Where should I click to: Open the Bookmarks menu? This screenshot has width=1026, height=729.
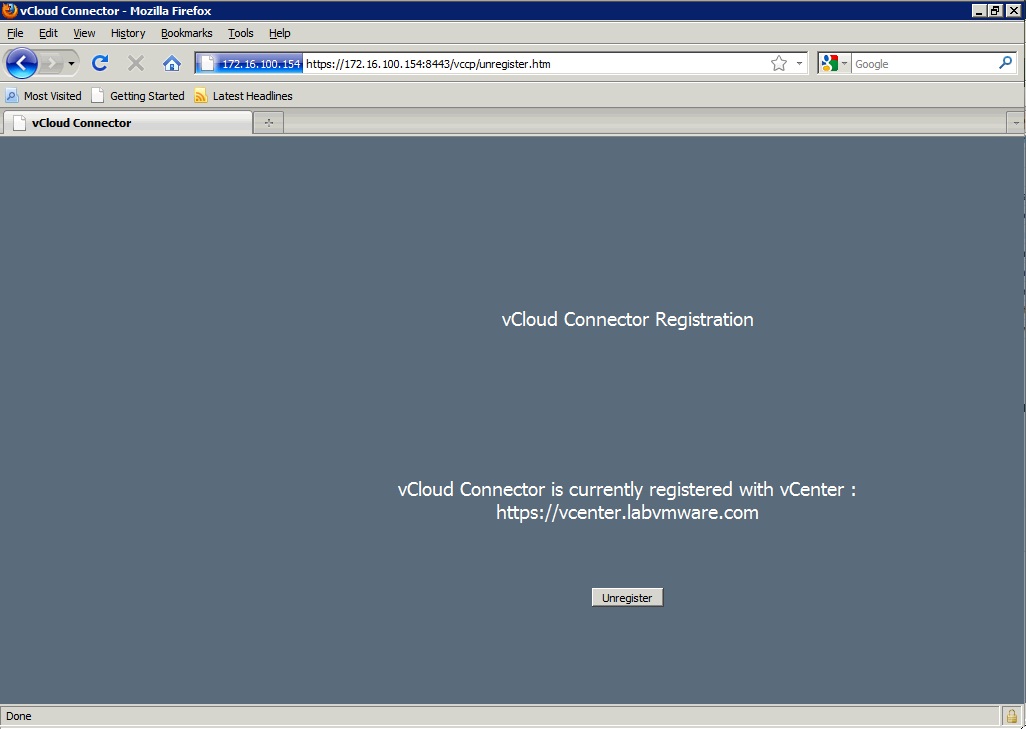(x=186, y=33)
